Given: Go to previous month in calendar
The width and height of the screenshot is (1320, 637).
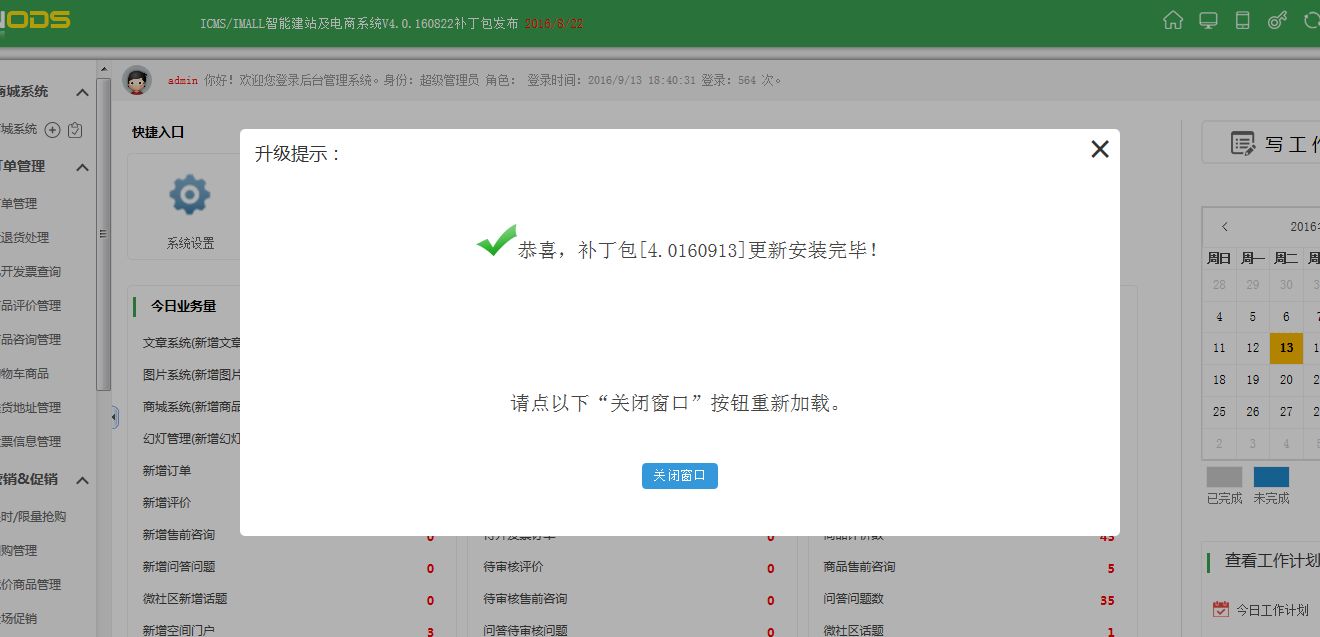Looking at the screenshot, I should click(1225, 227).
